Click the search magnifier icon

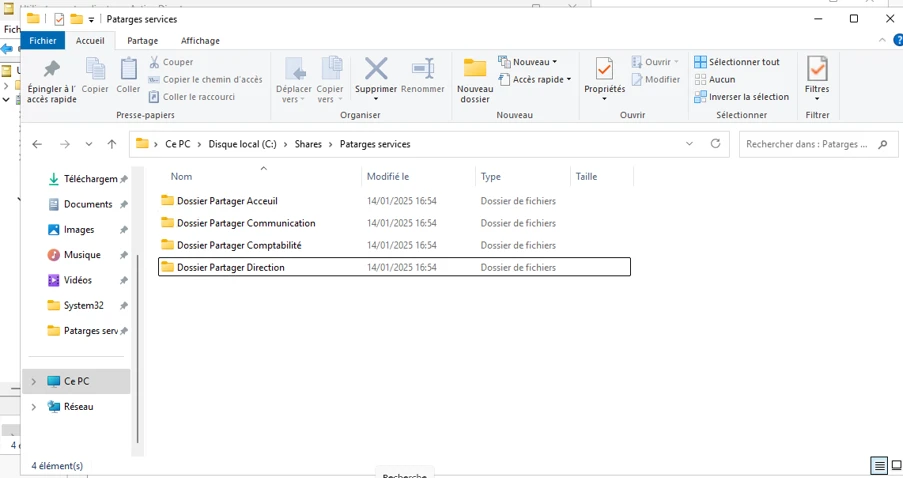(883, 144)
